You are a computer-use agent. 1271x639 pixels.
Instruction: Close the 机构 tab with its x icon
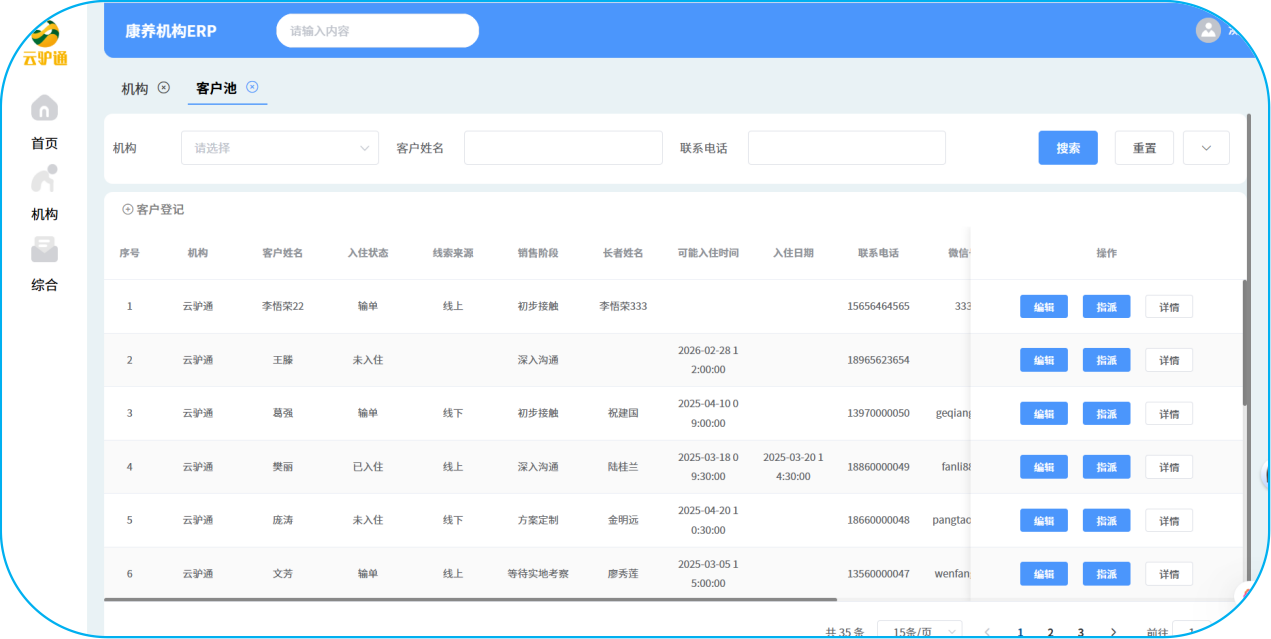(x=164, y=87)
